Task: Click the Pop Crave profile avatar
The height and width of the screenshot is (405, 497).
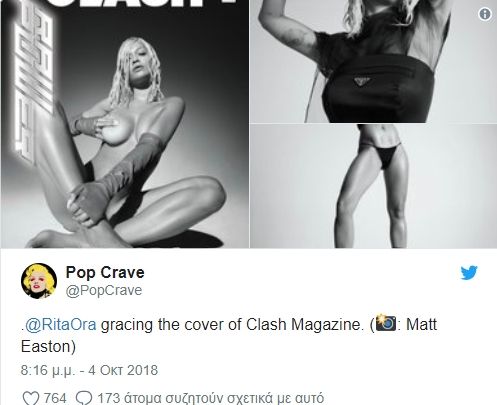Action: (x=39, y=281)
